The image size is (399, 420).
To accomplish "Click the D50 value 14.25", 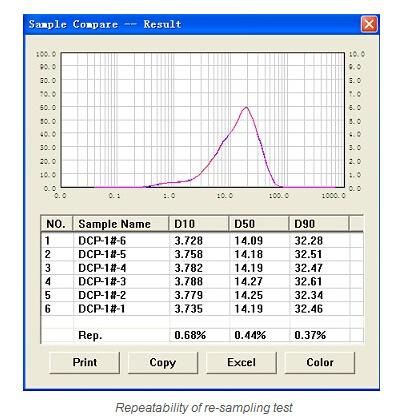I will pyautogui.click(x=248, y=295).
